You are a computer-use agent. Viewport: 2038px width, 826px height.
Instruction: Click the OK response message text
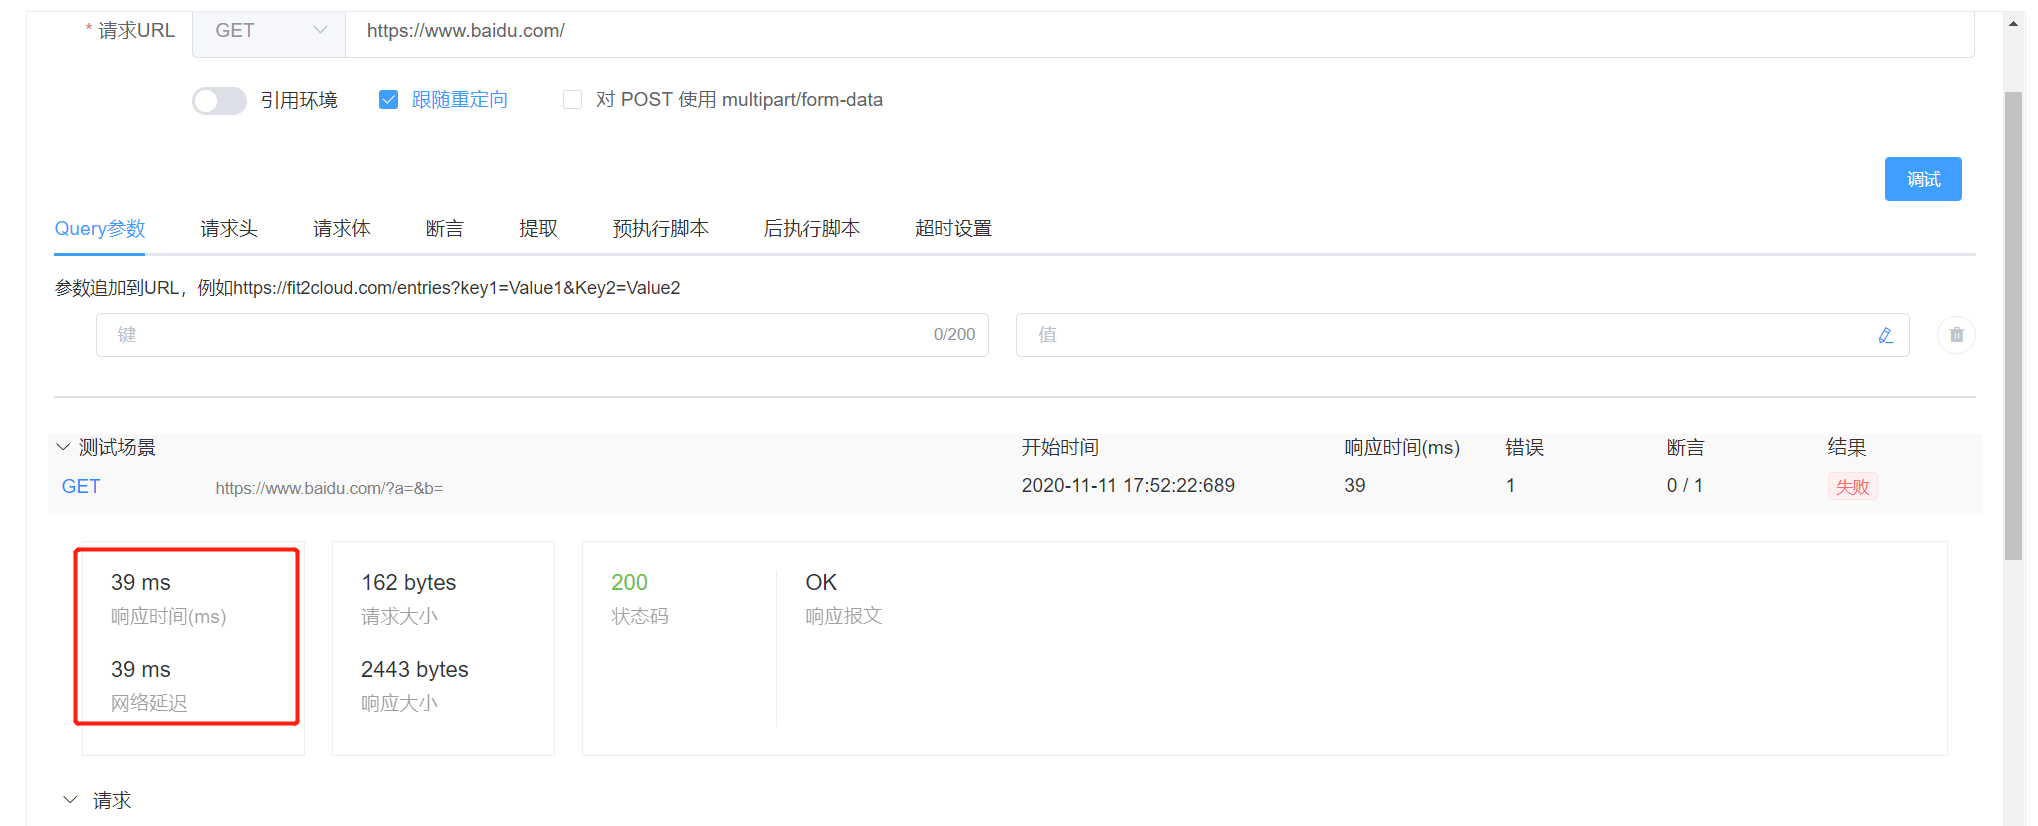click(821, 582)
